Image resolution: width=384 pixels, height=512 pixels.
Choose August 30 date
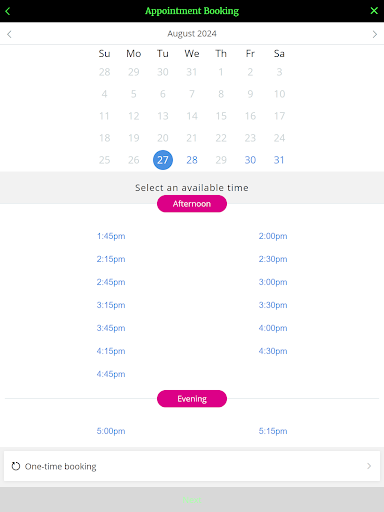tap(250, 160)
